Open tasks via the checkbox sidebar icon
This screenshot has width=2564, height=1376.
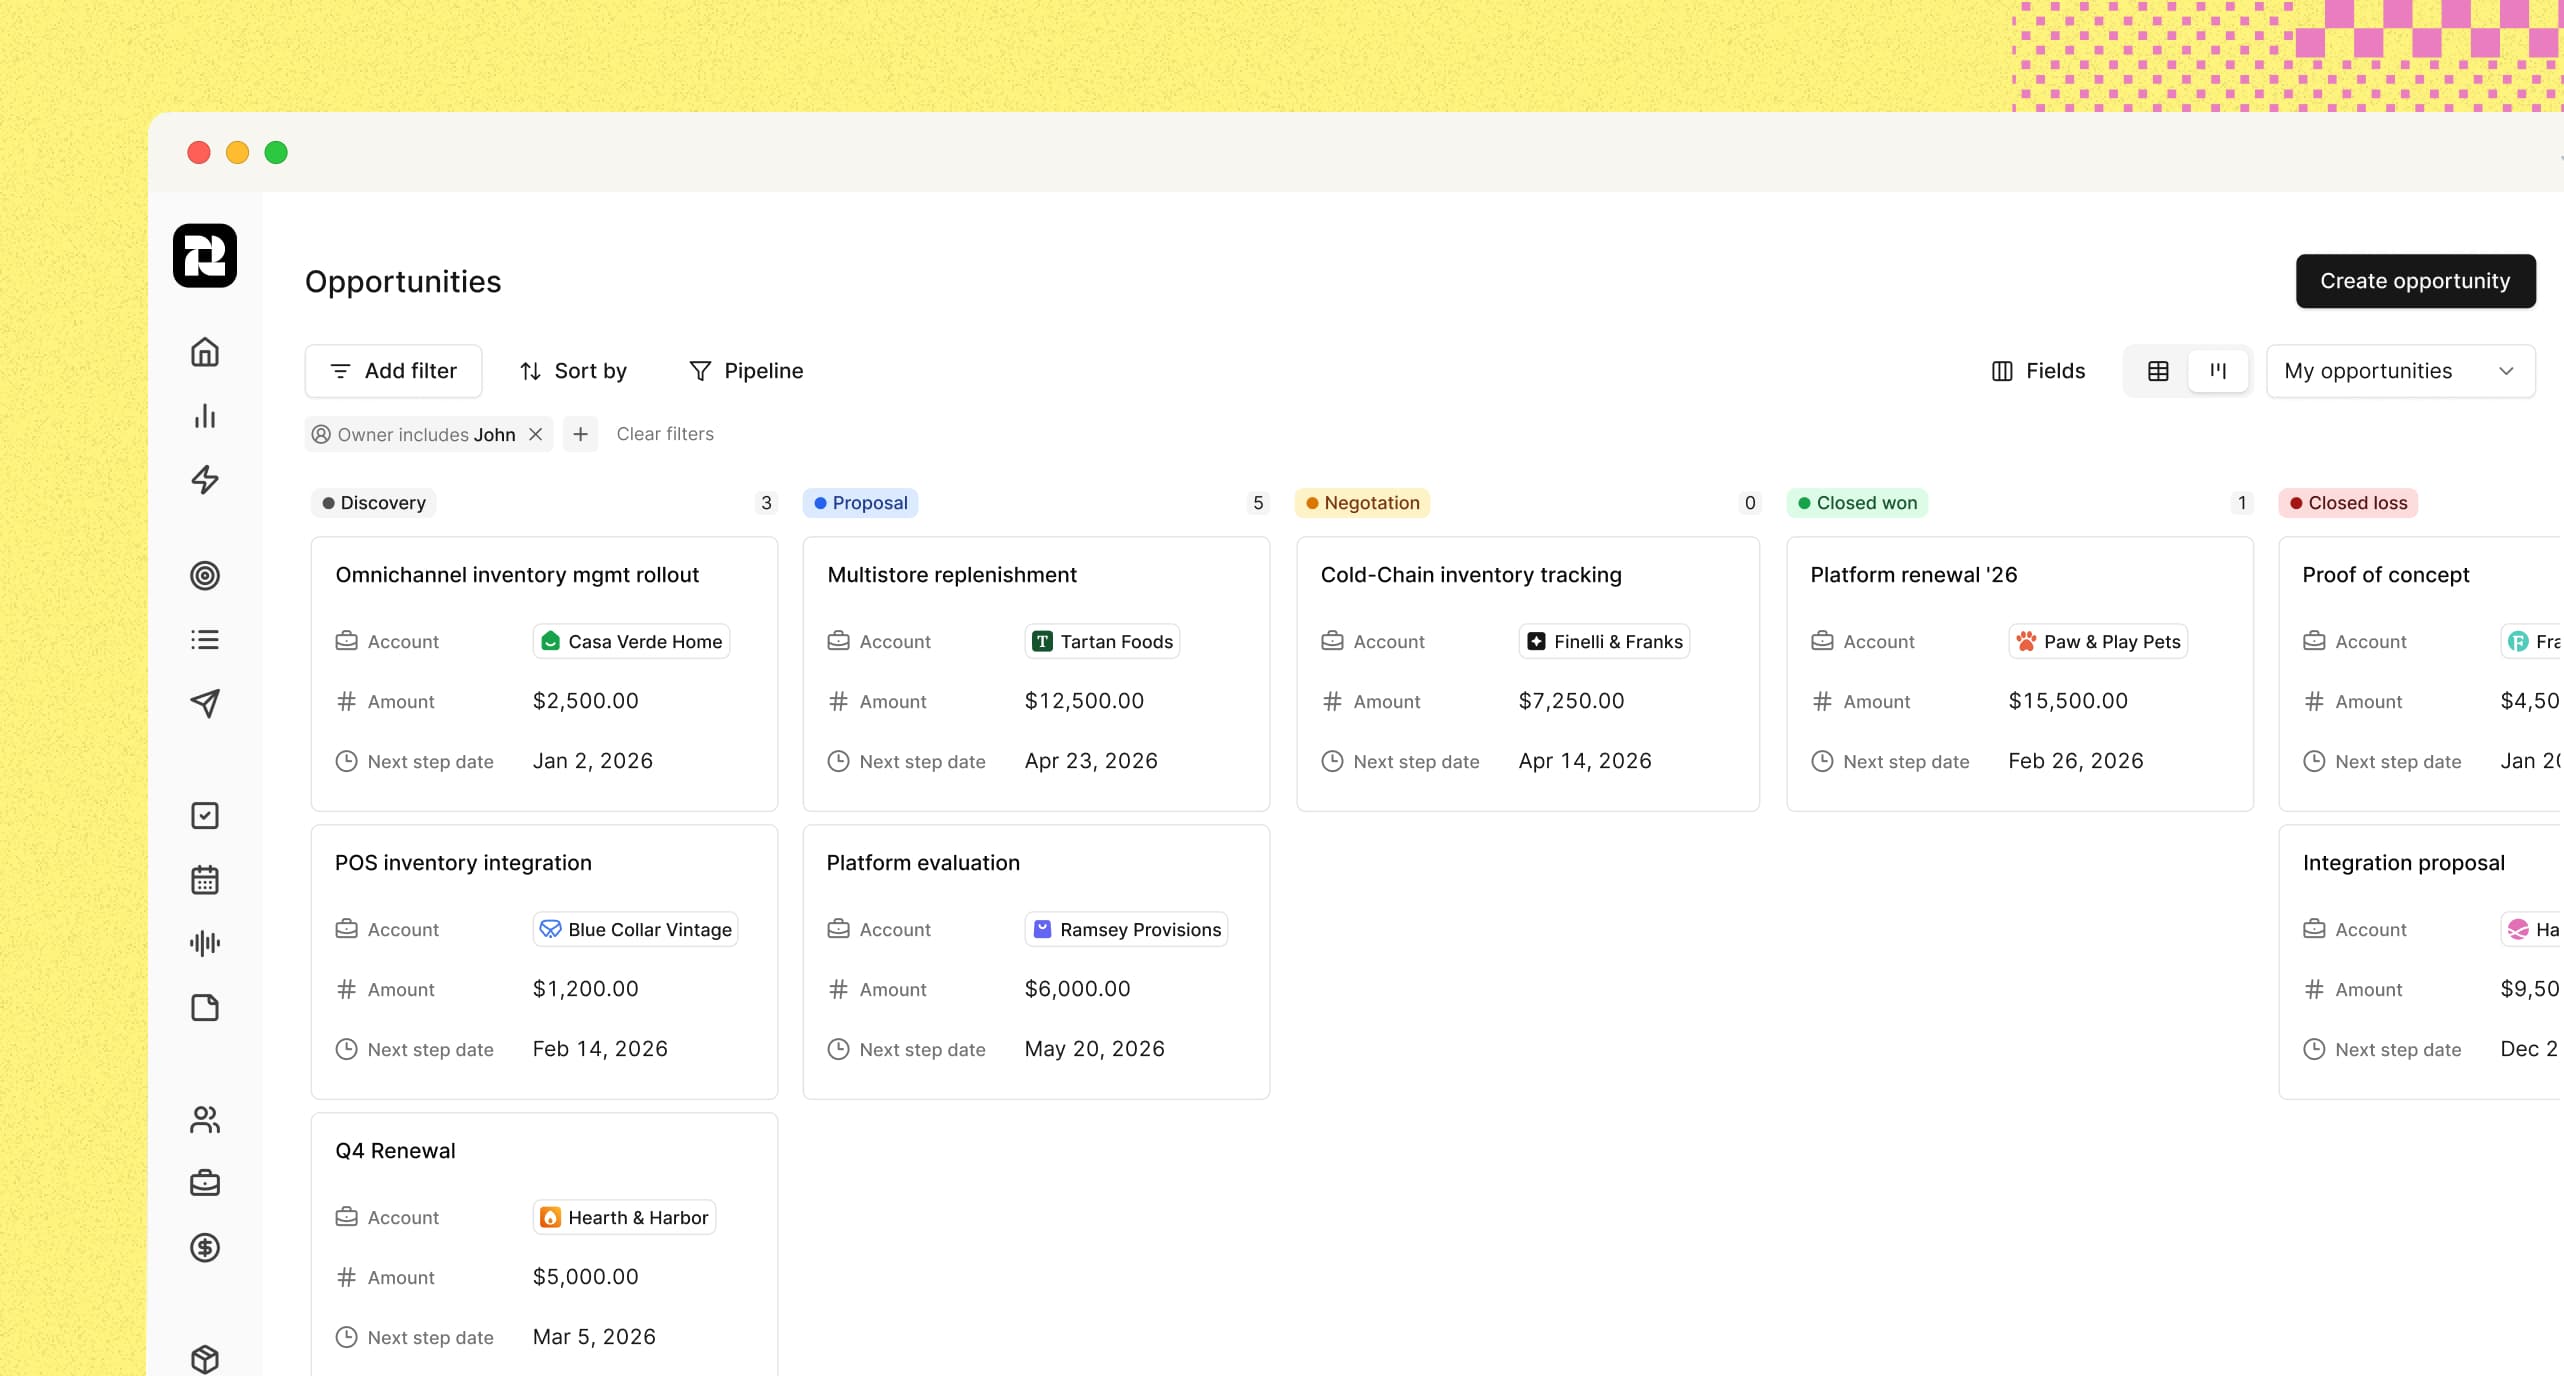pos(204,815)
